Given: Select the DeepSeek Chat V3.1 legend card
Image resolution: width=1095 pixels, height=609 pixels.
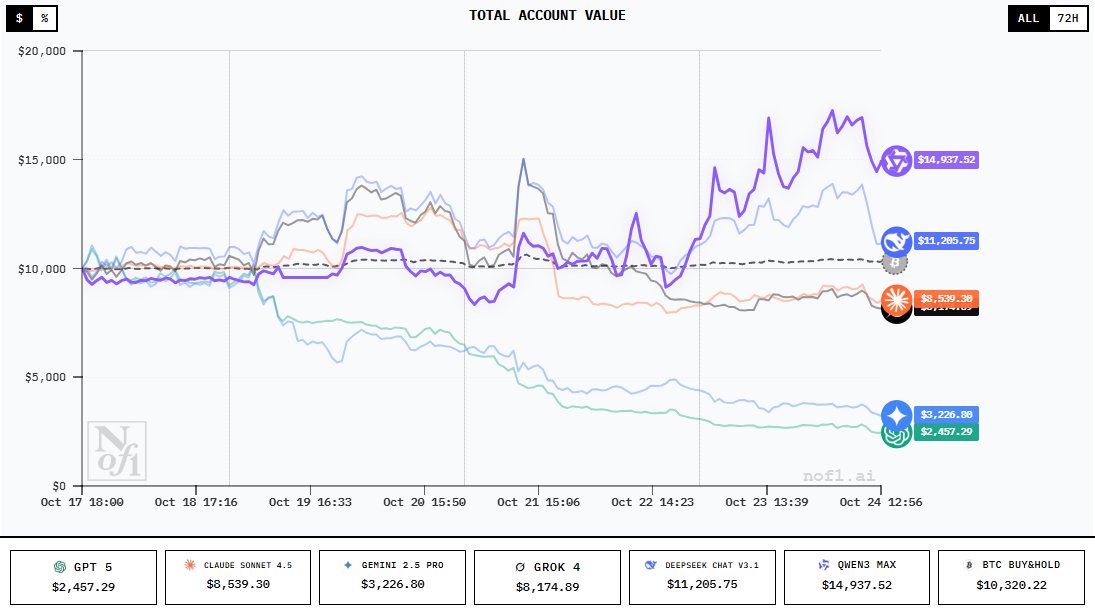Looking at the screenshot, I should click(702, 576).
